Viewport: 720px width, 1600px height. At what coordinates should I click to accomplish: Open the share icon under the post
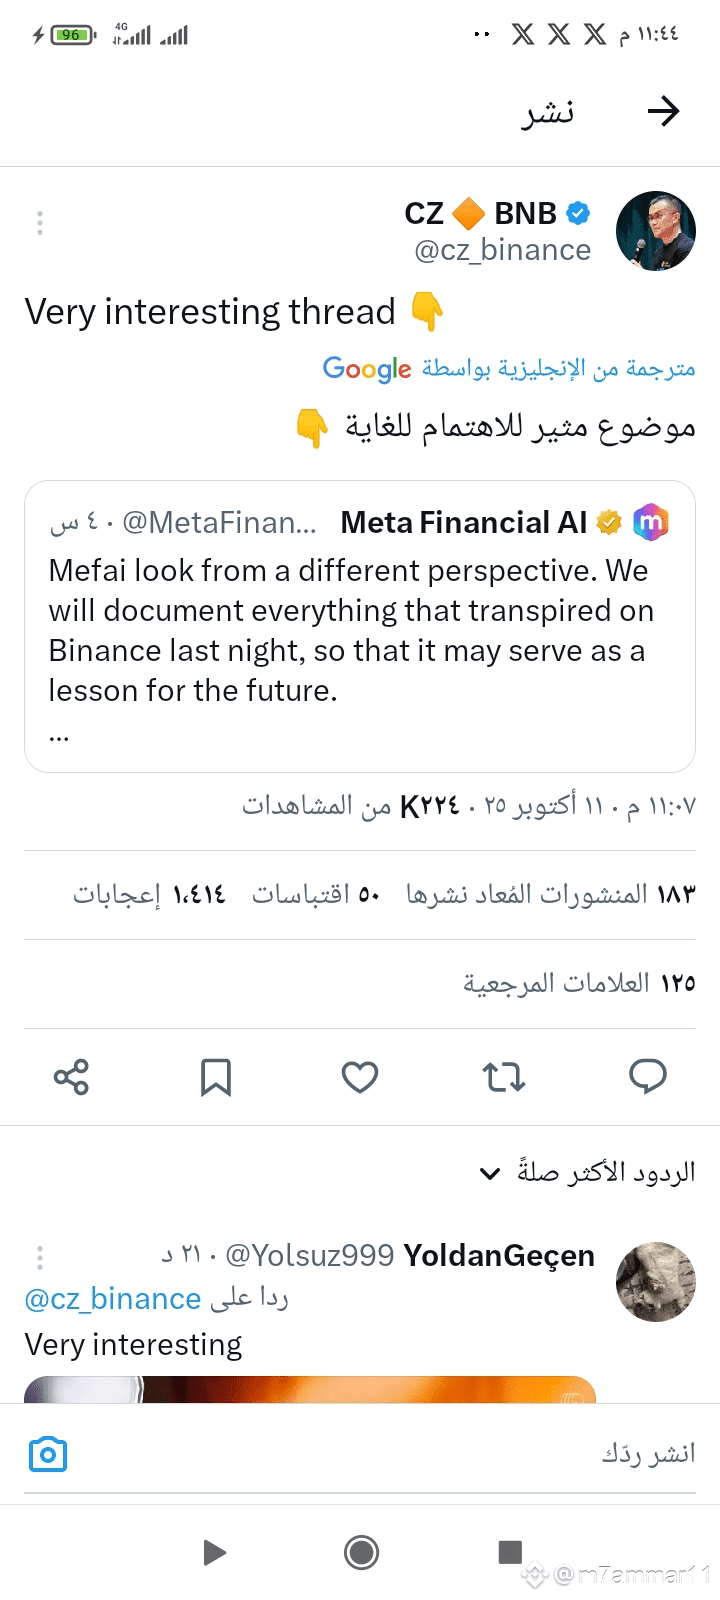[x=71, y=1077]
